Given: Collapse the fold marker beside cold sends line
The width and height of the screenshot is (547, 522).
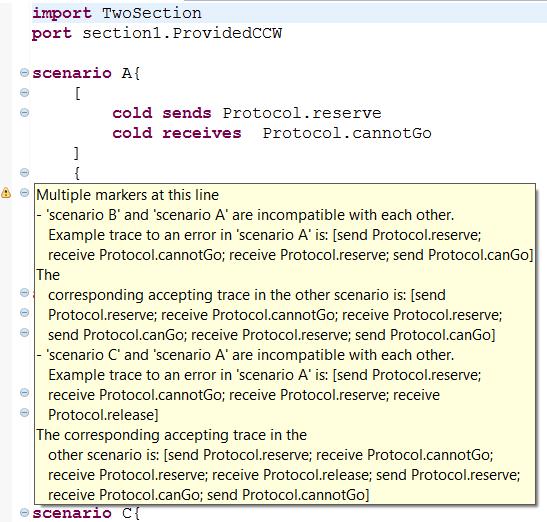Looking at the screenshot, I should pos(24,113).
